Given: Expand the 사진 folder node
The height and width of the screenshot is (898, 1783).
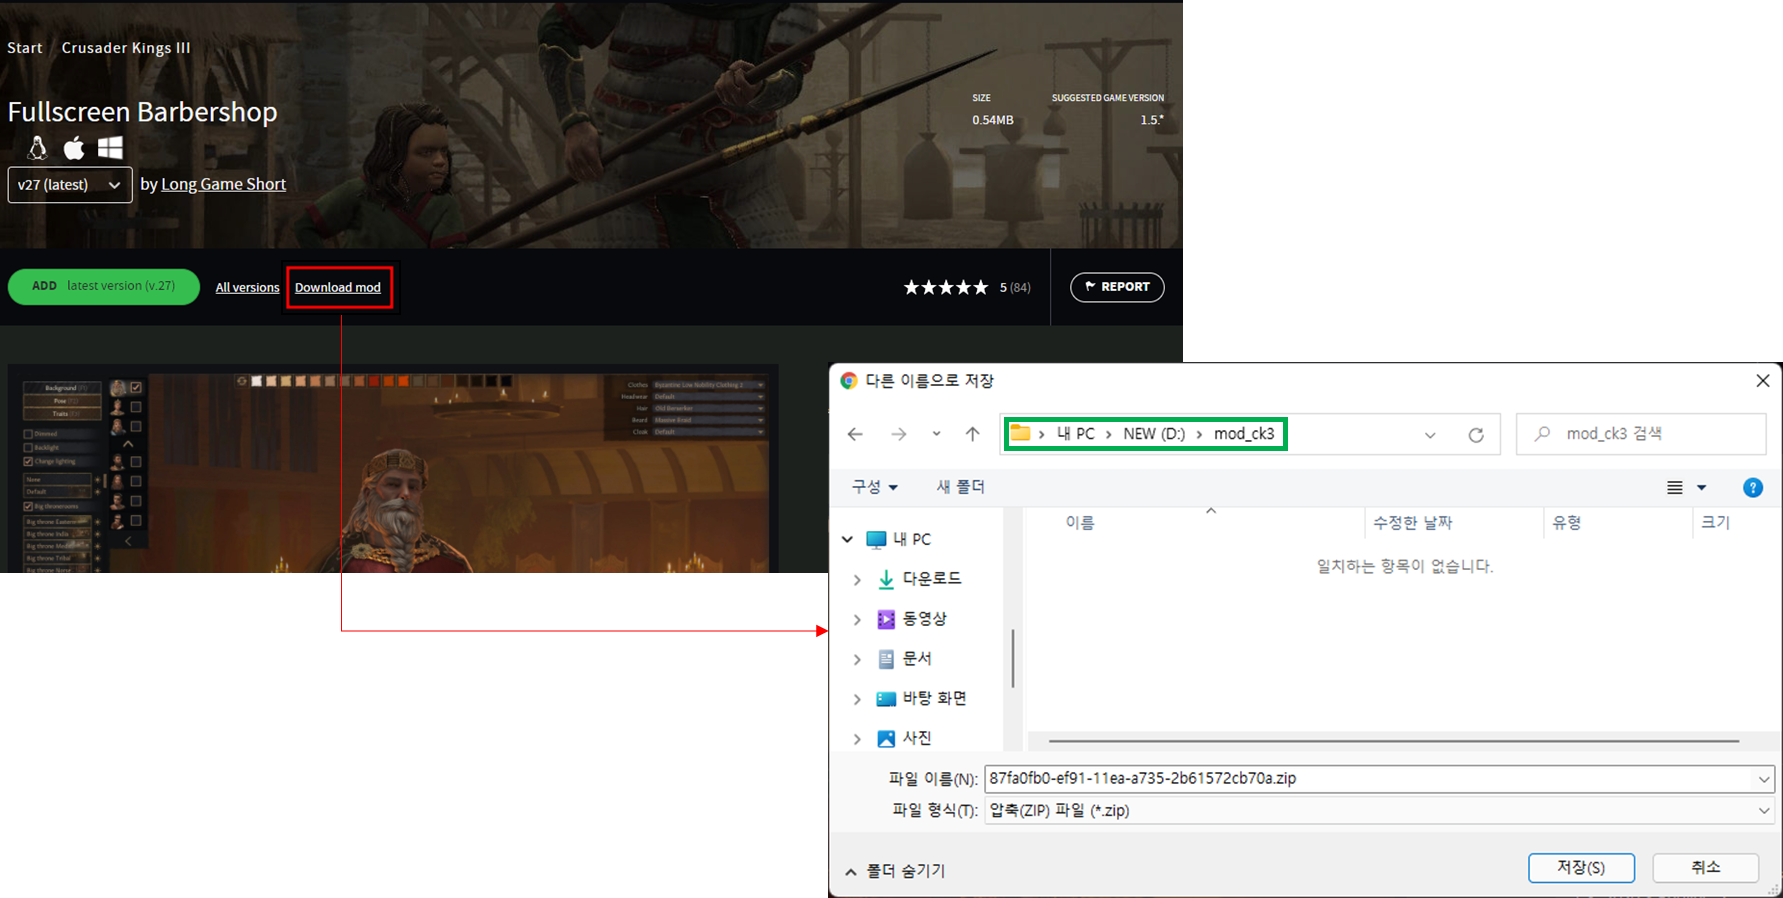Looking at the screenshot, I should click(857, 739).
